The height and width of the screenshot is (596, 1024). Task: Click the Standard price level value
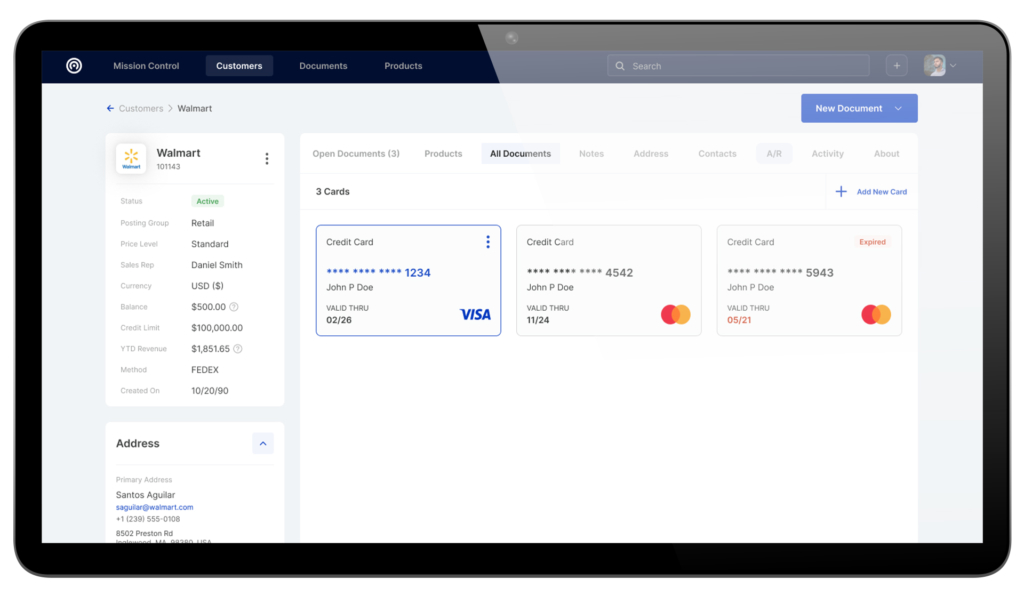210,244
